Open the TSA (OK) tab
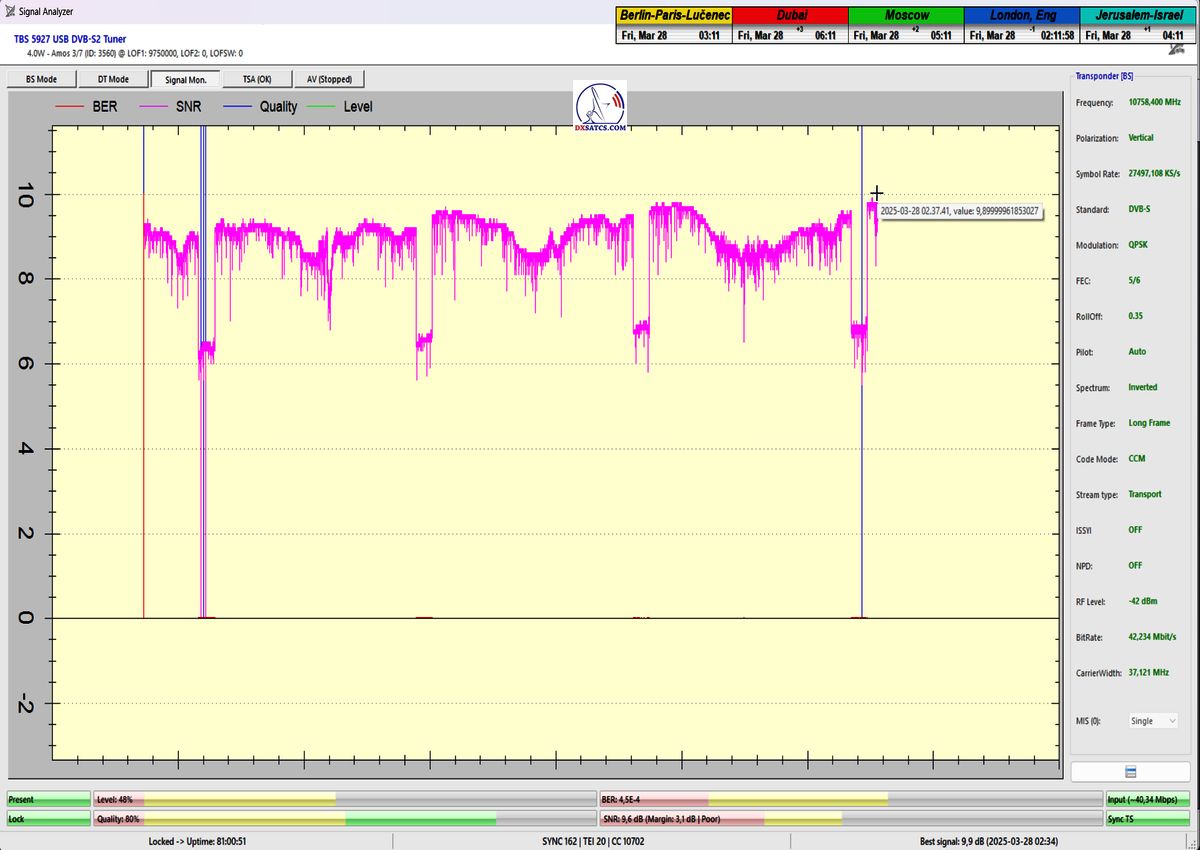 (x=256, y=79)
